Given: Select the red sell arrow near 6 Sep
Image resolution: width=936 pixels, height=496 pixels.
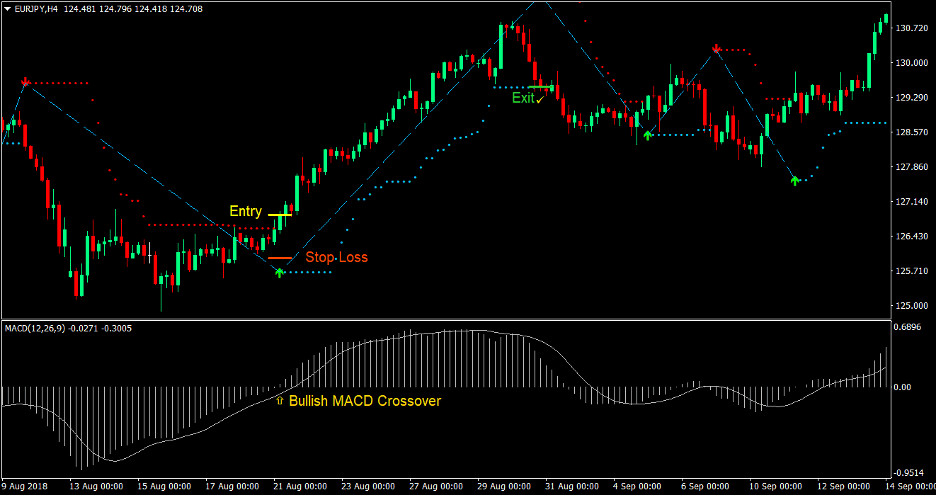Looking at the screenshot, I should point(716,48).
